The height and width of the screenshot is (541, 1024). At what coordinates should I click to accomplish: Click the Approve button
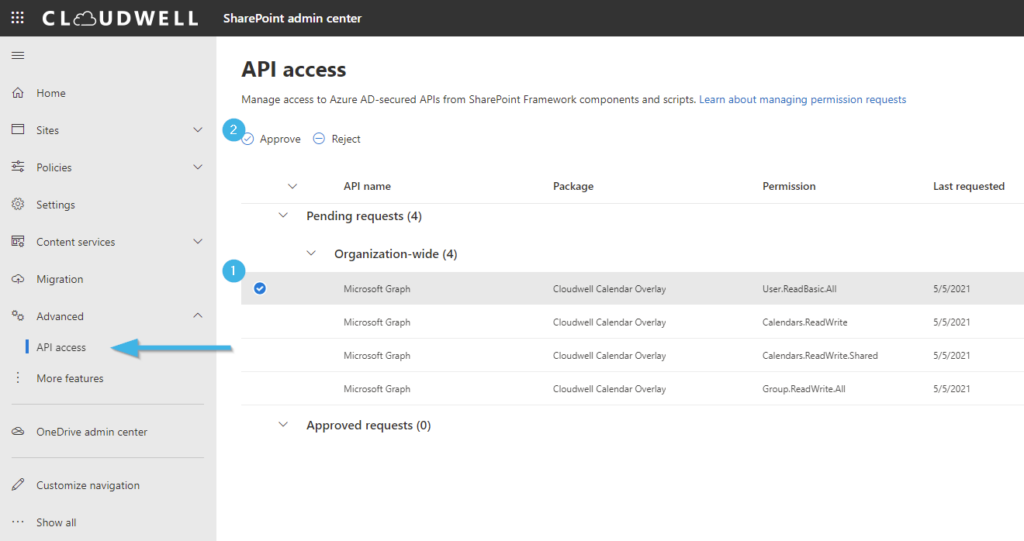272,139
